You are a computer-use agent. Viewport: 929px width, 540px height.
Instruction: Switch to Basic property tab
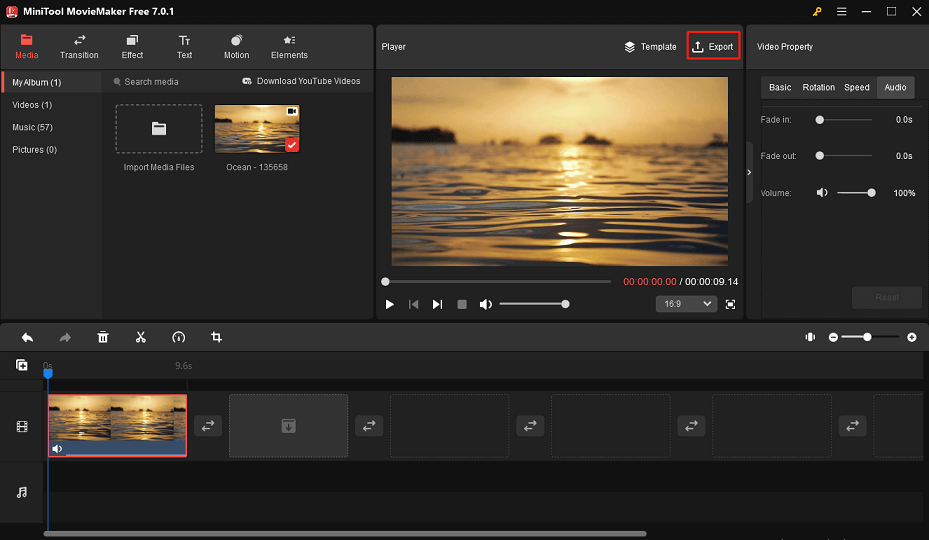tap(780, 87)
